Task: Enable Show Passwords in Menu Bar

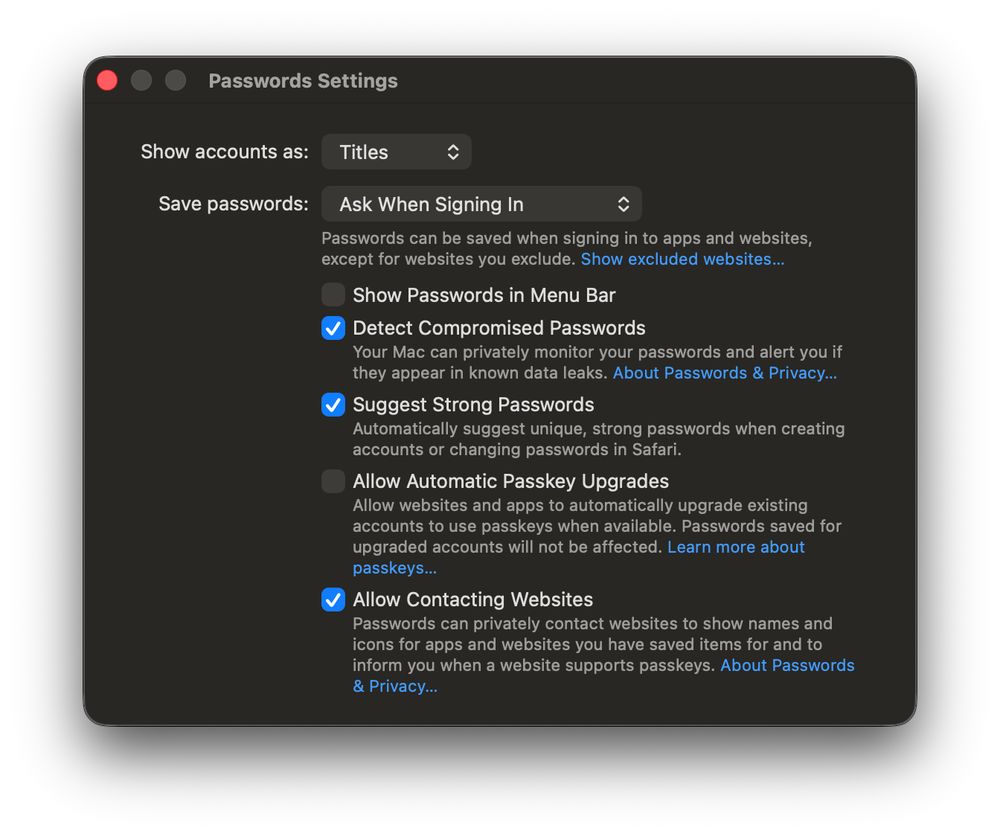Action: click(332, 295)
